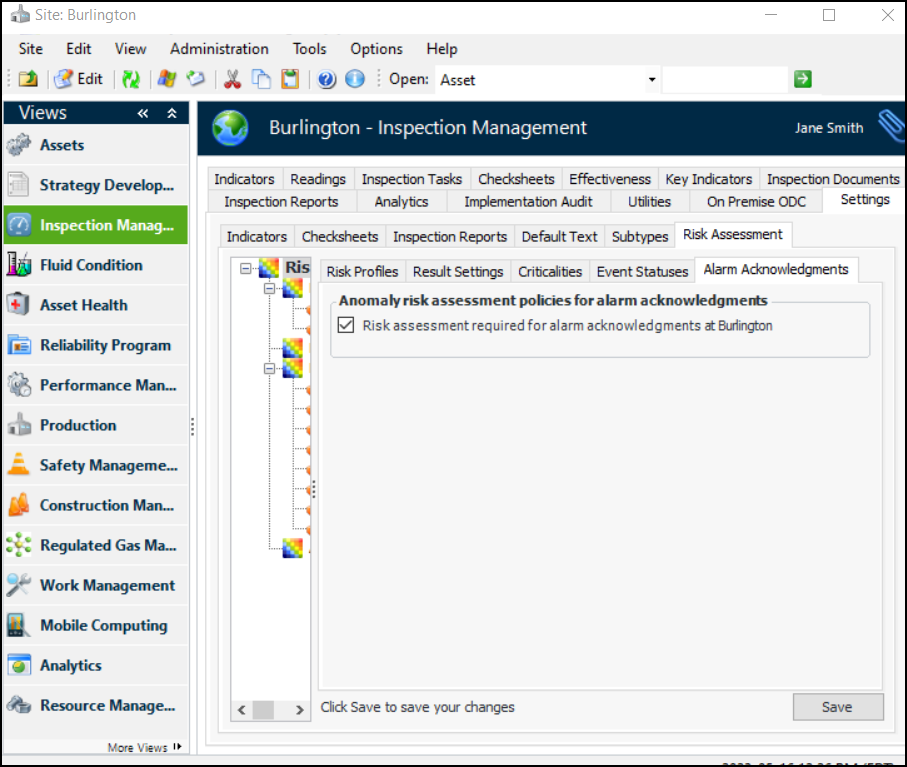Uncheck Risk assessment required for alarm acknowledgments
This screenshot has width=907, height=767.
coord(347,325)
